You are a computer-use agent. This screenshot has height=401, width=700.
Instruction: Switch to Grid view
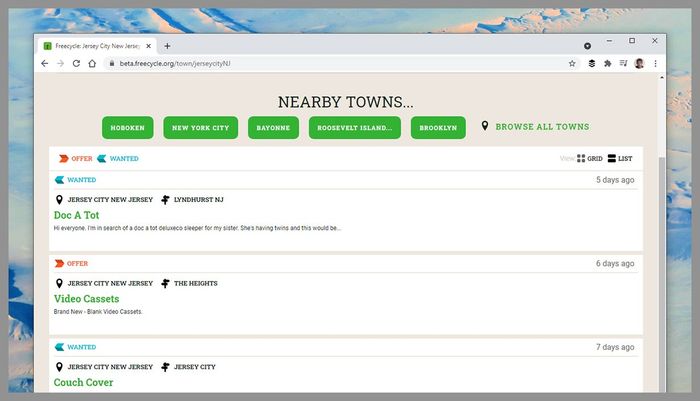589,159
